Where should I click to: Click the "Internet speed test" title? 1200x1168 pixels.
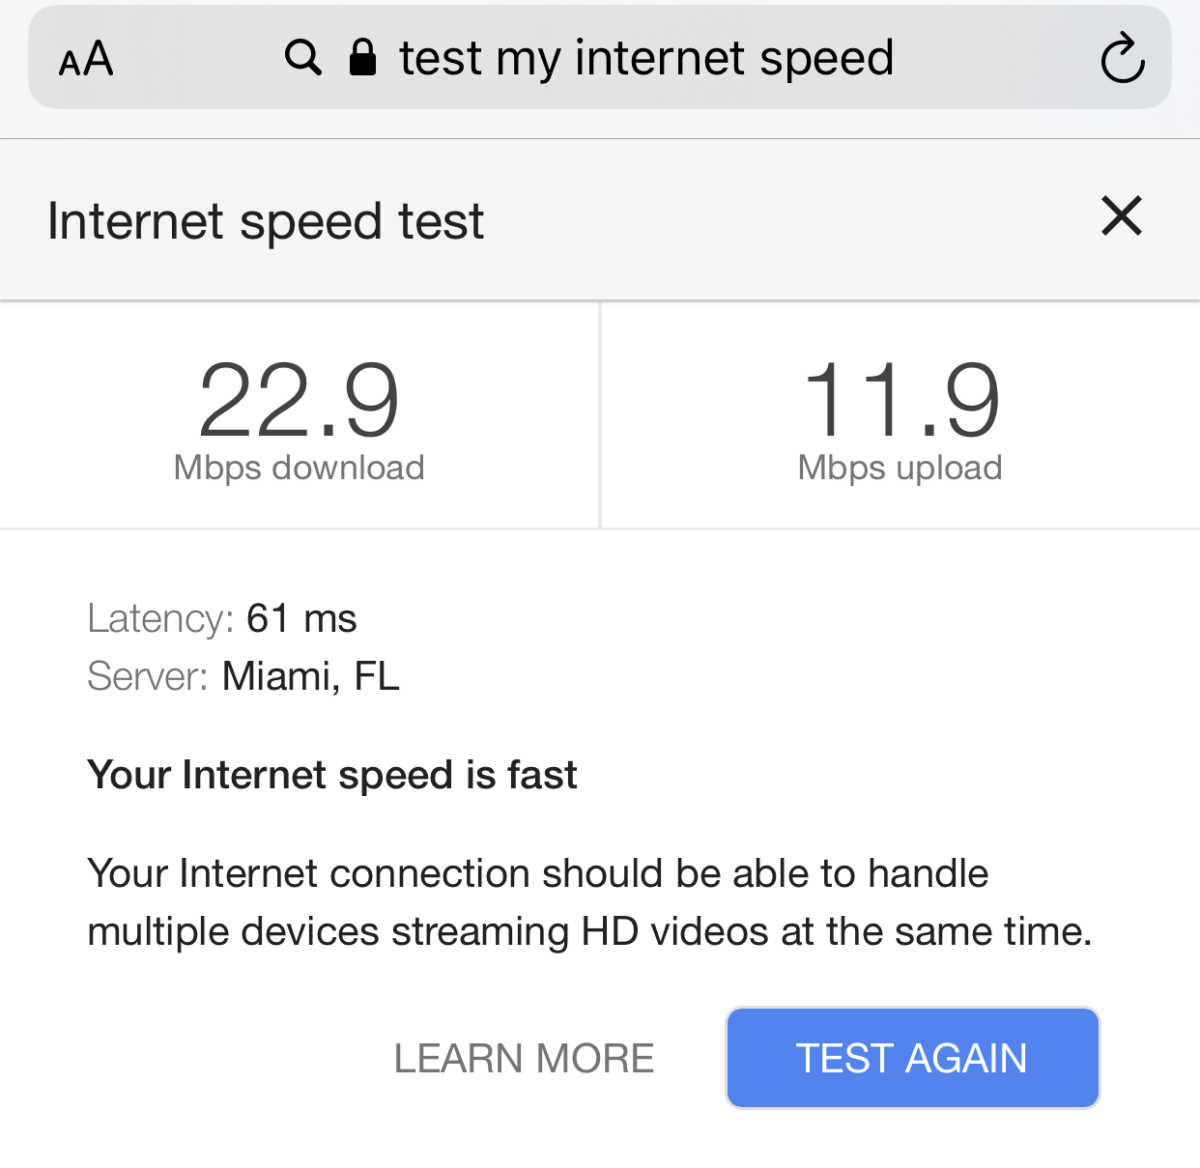tap(266, 221)
